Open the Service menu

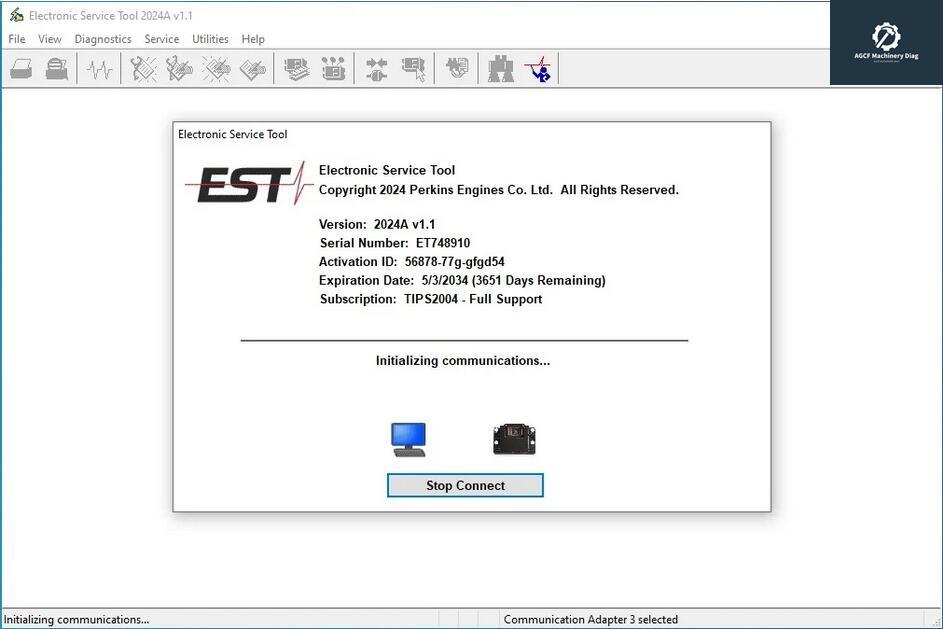tap(162, 39)
